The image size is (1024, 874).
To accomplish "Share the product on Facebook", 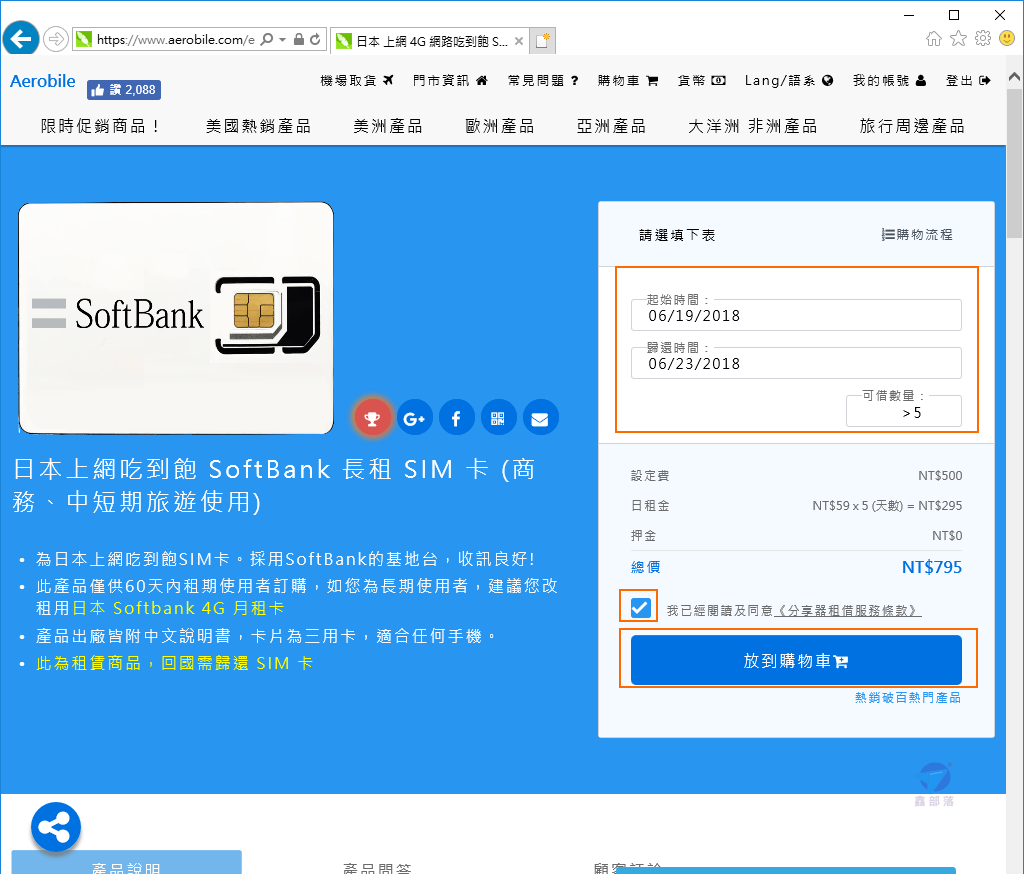I will tap(456, 418).
